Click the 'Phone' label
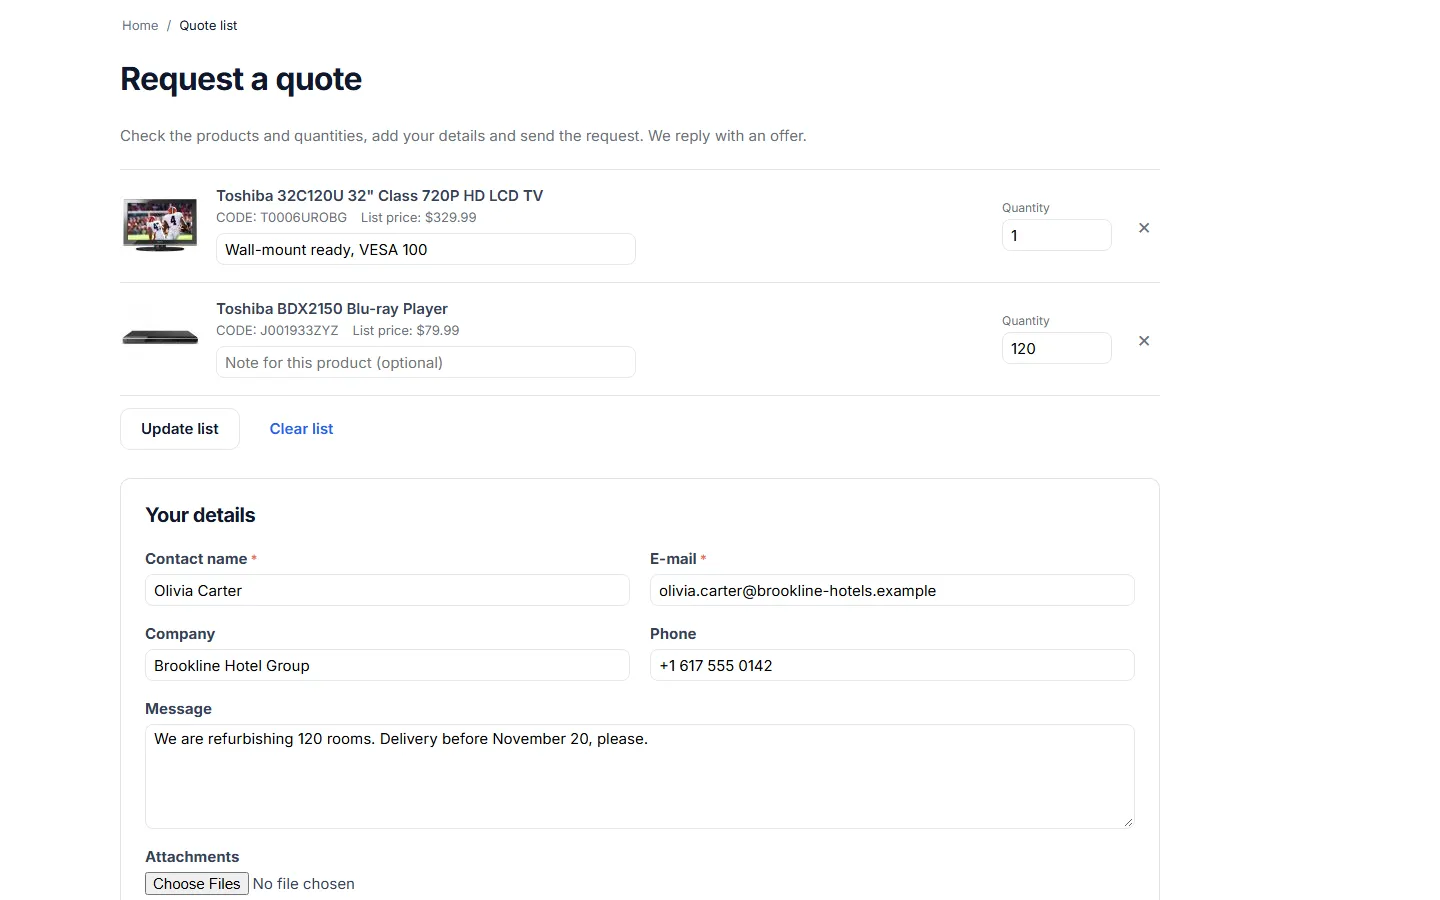The width and height of the screenshot is (1440, 900). (x=673, y=634)
